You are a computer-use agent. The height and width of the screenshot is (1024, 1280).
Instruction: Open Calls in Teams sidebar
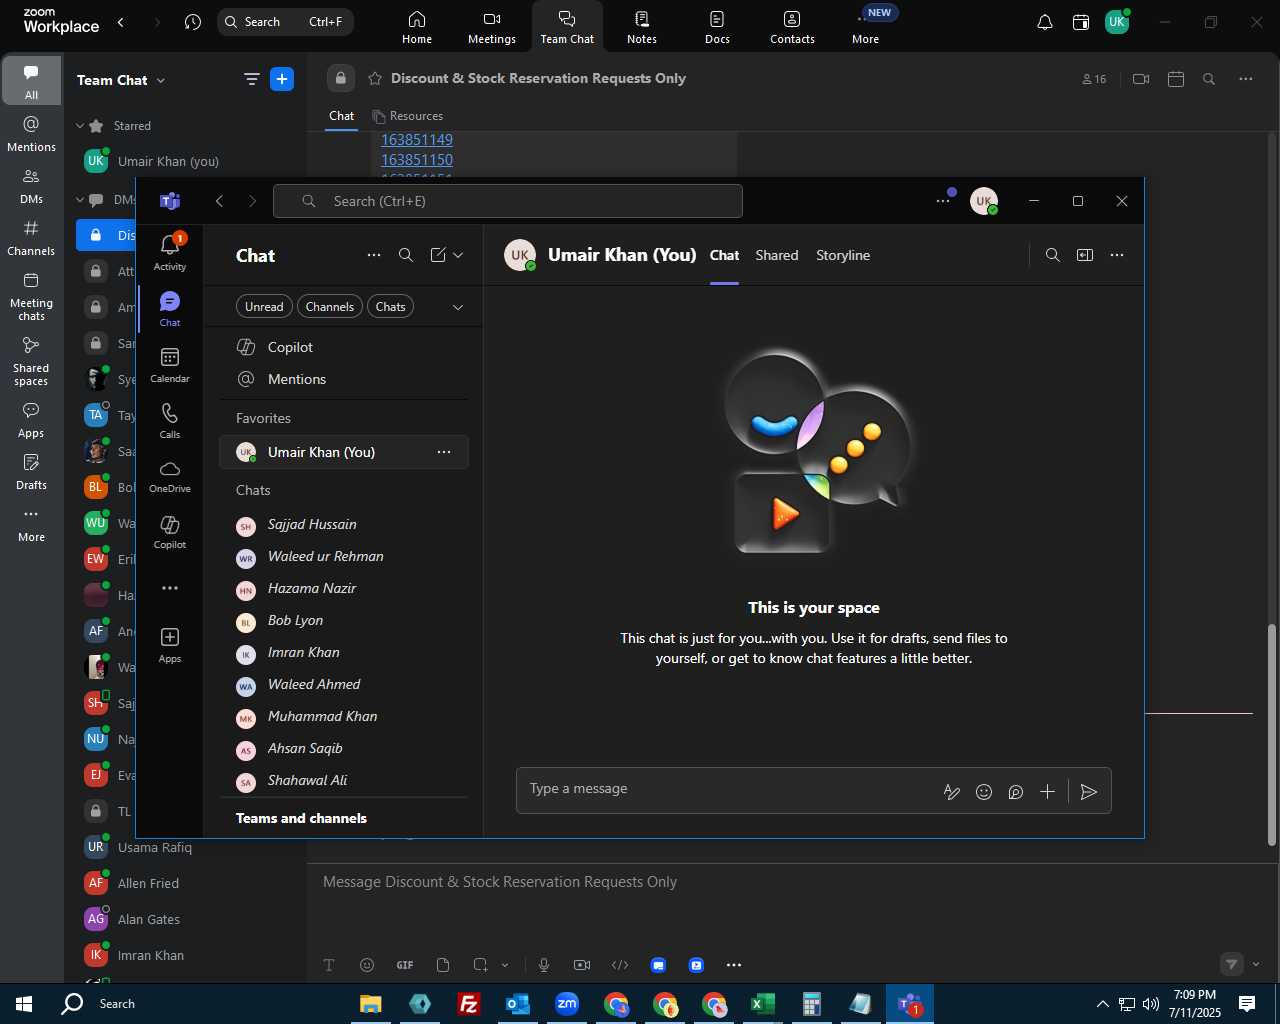(170, 421)
